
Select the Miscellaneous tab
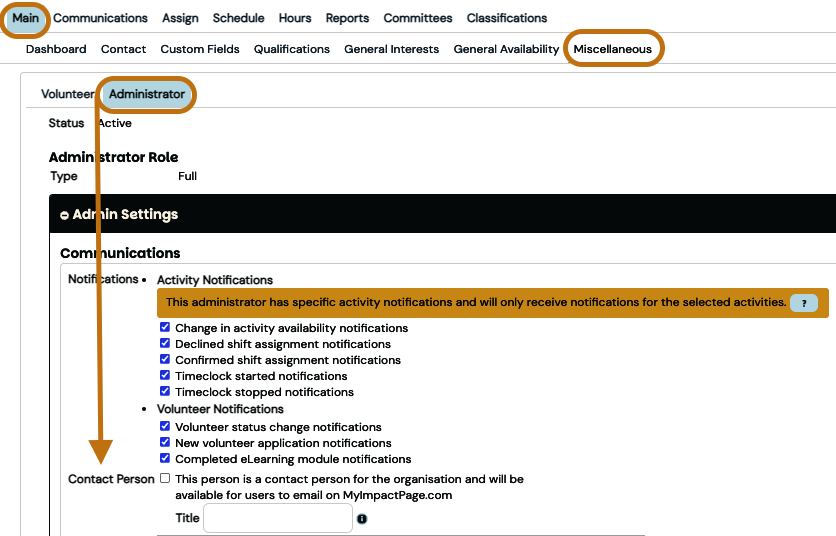coord(612,49)
